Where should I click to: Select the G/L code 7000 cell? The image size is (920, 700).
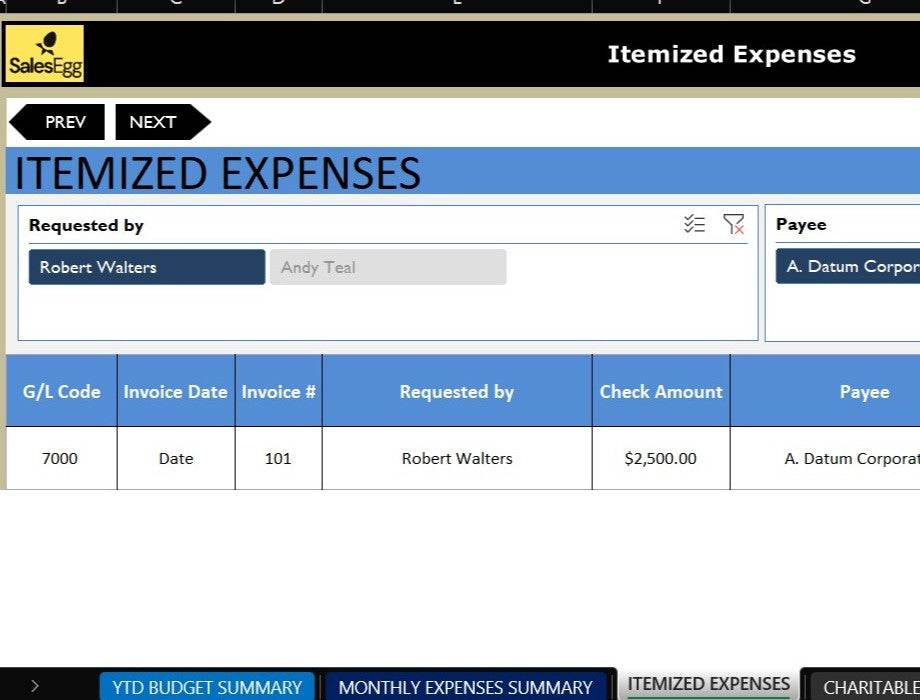click(60, 459)
